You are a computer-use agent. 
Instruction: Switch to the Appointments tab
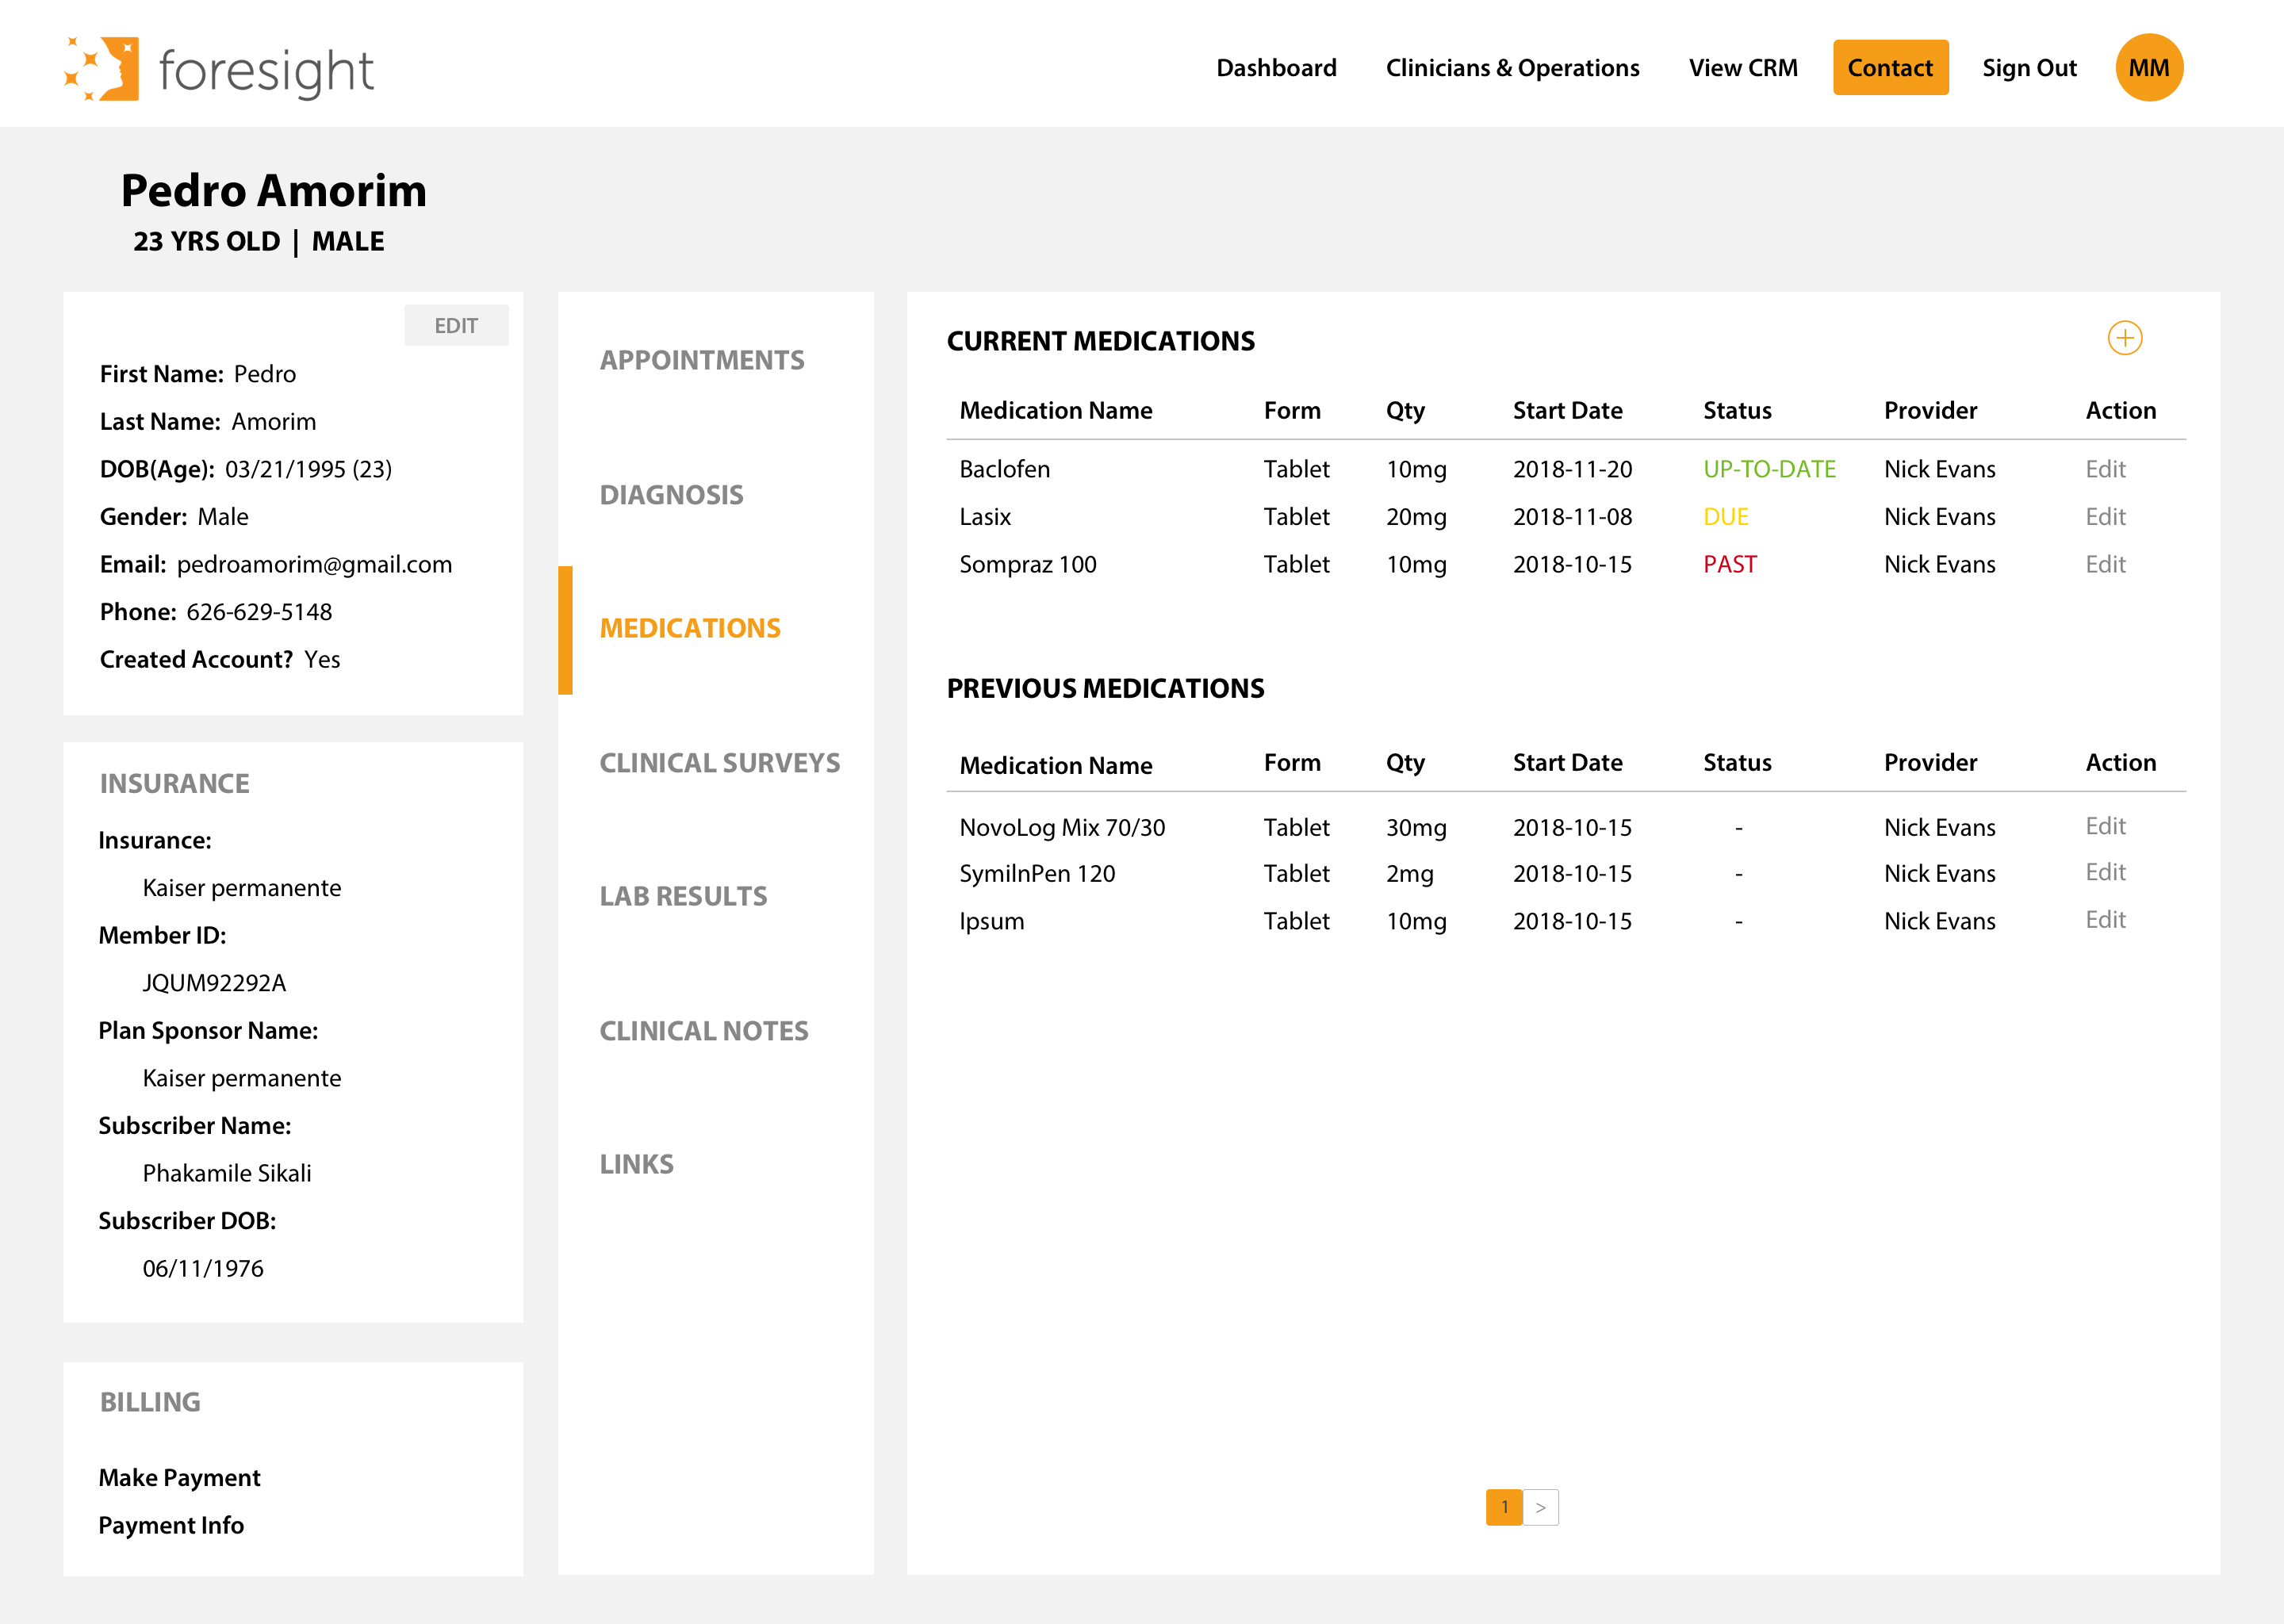tap(701, 360)
